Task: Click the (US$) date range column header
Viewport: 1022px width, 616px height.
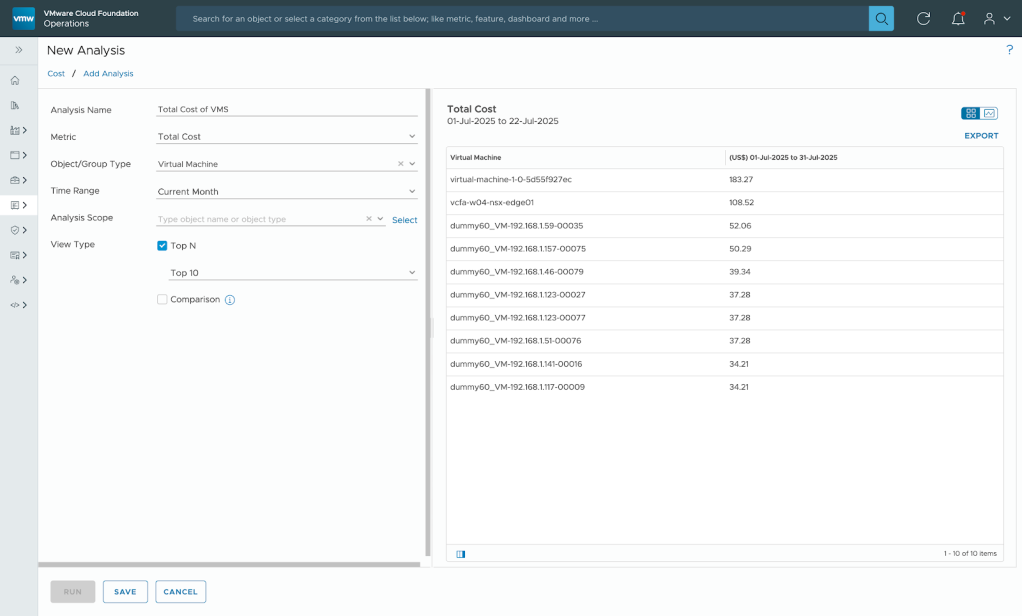Action: 864,157
